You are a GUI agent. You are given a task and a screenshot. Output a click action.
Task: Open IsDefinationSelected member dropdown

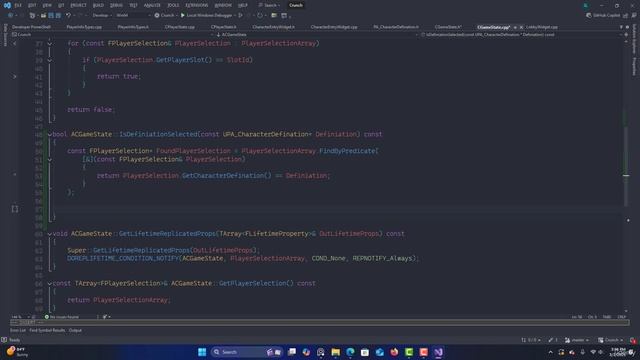click(x=521, y=35)
